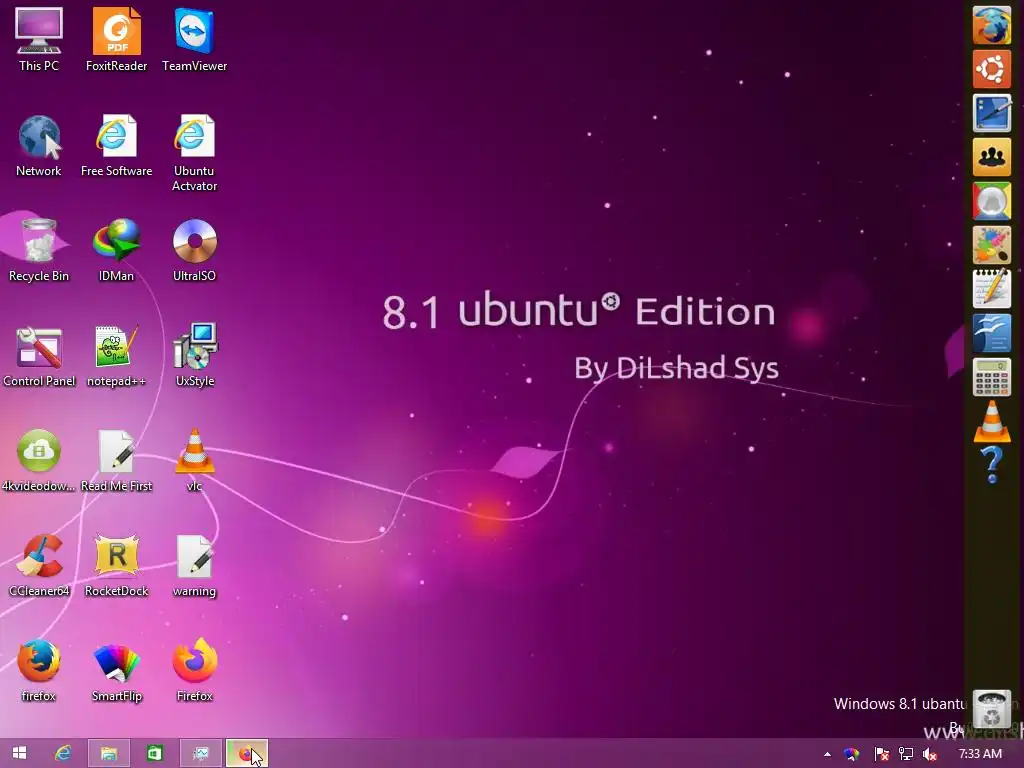Select the Recycle Bin on the desktop
The image size is (1024, 768).
[x=39, y=250]
